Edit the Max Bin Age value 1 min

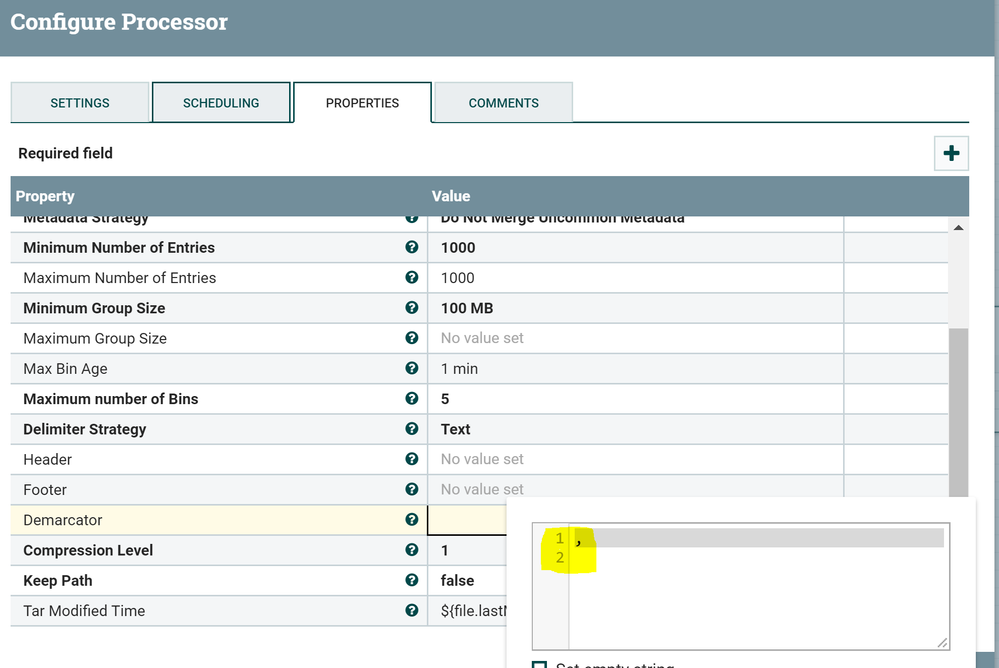click(635, 368)
